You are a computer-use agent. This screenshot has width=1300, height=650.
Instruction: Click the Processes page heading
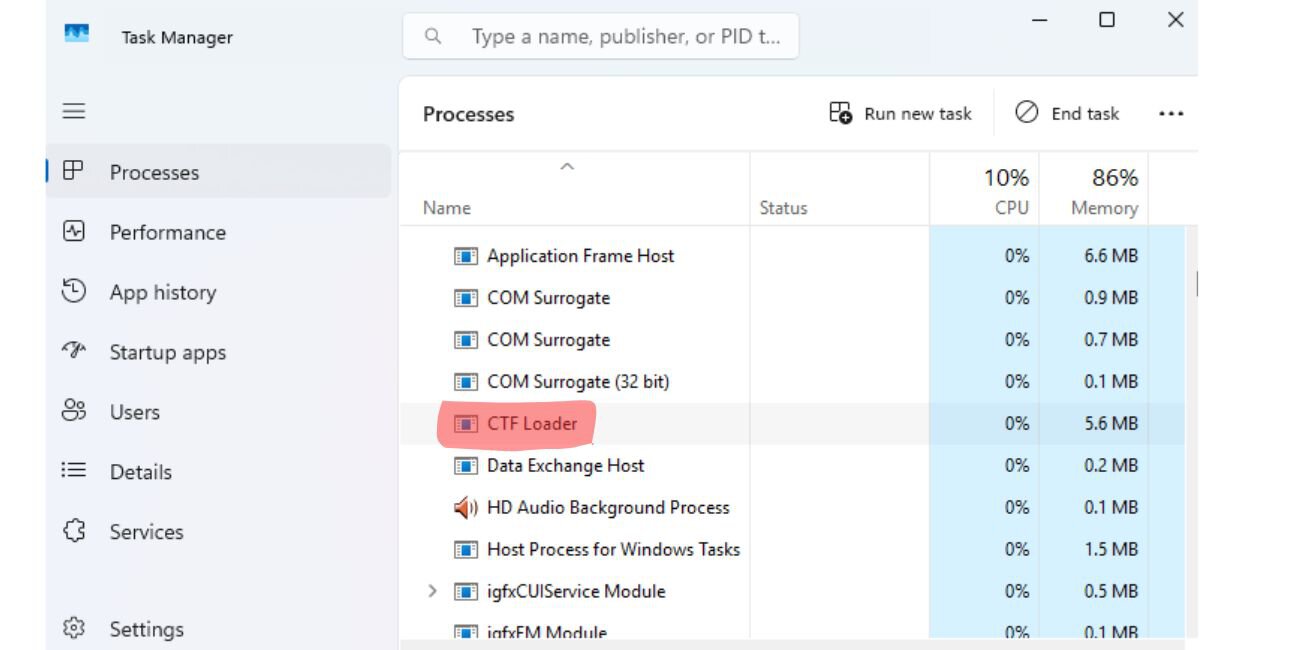[x=468, y=114]
